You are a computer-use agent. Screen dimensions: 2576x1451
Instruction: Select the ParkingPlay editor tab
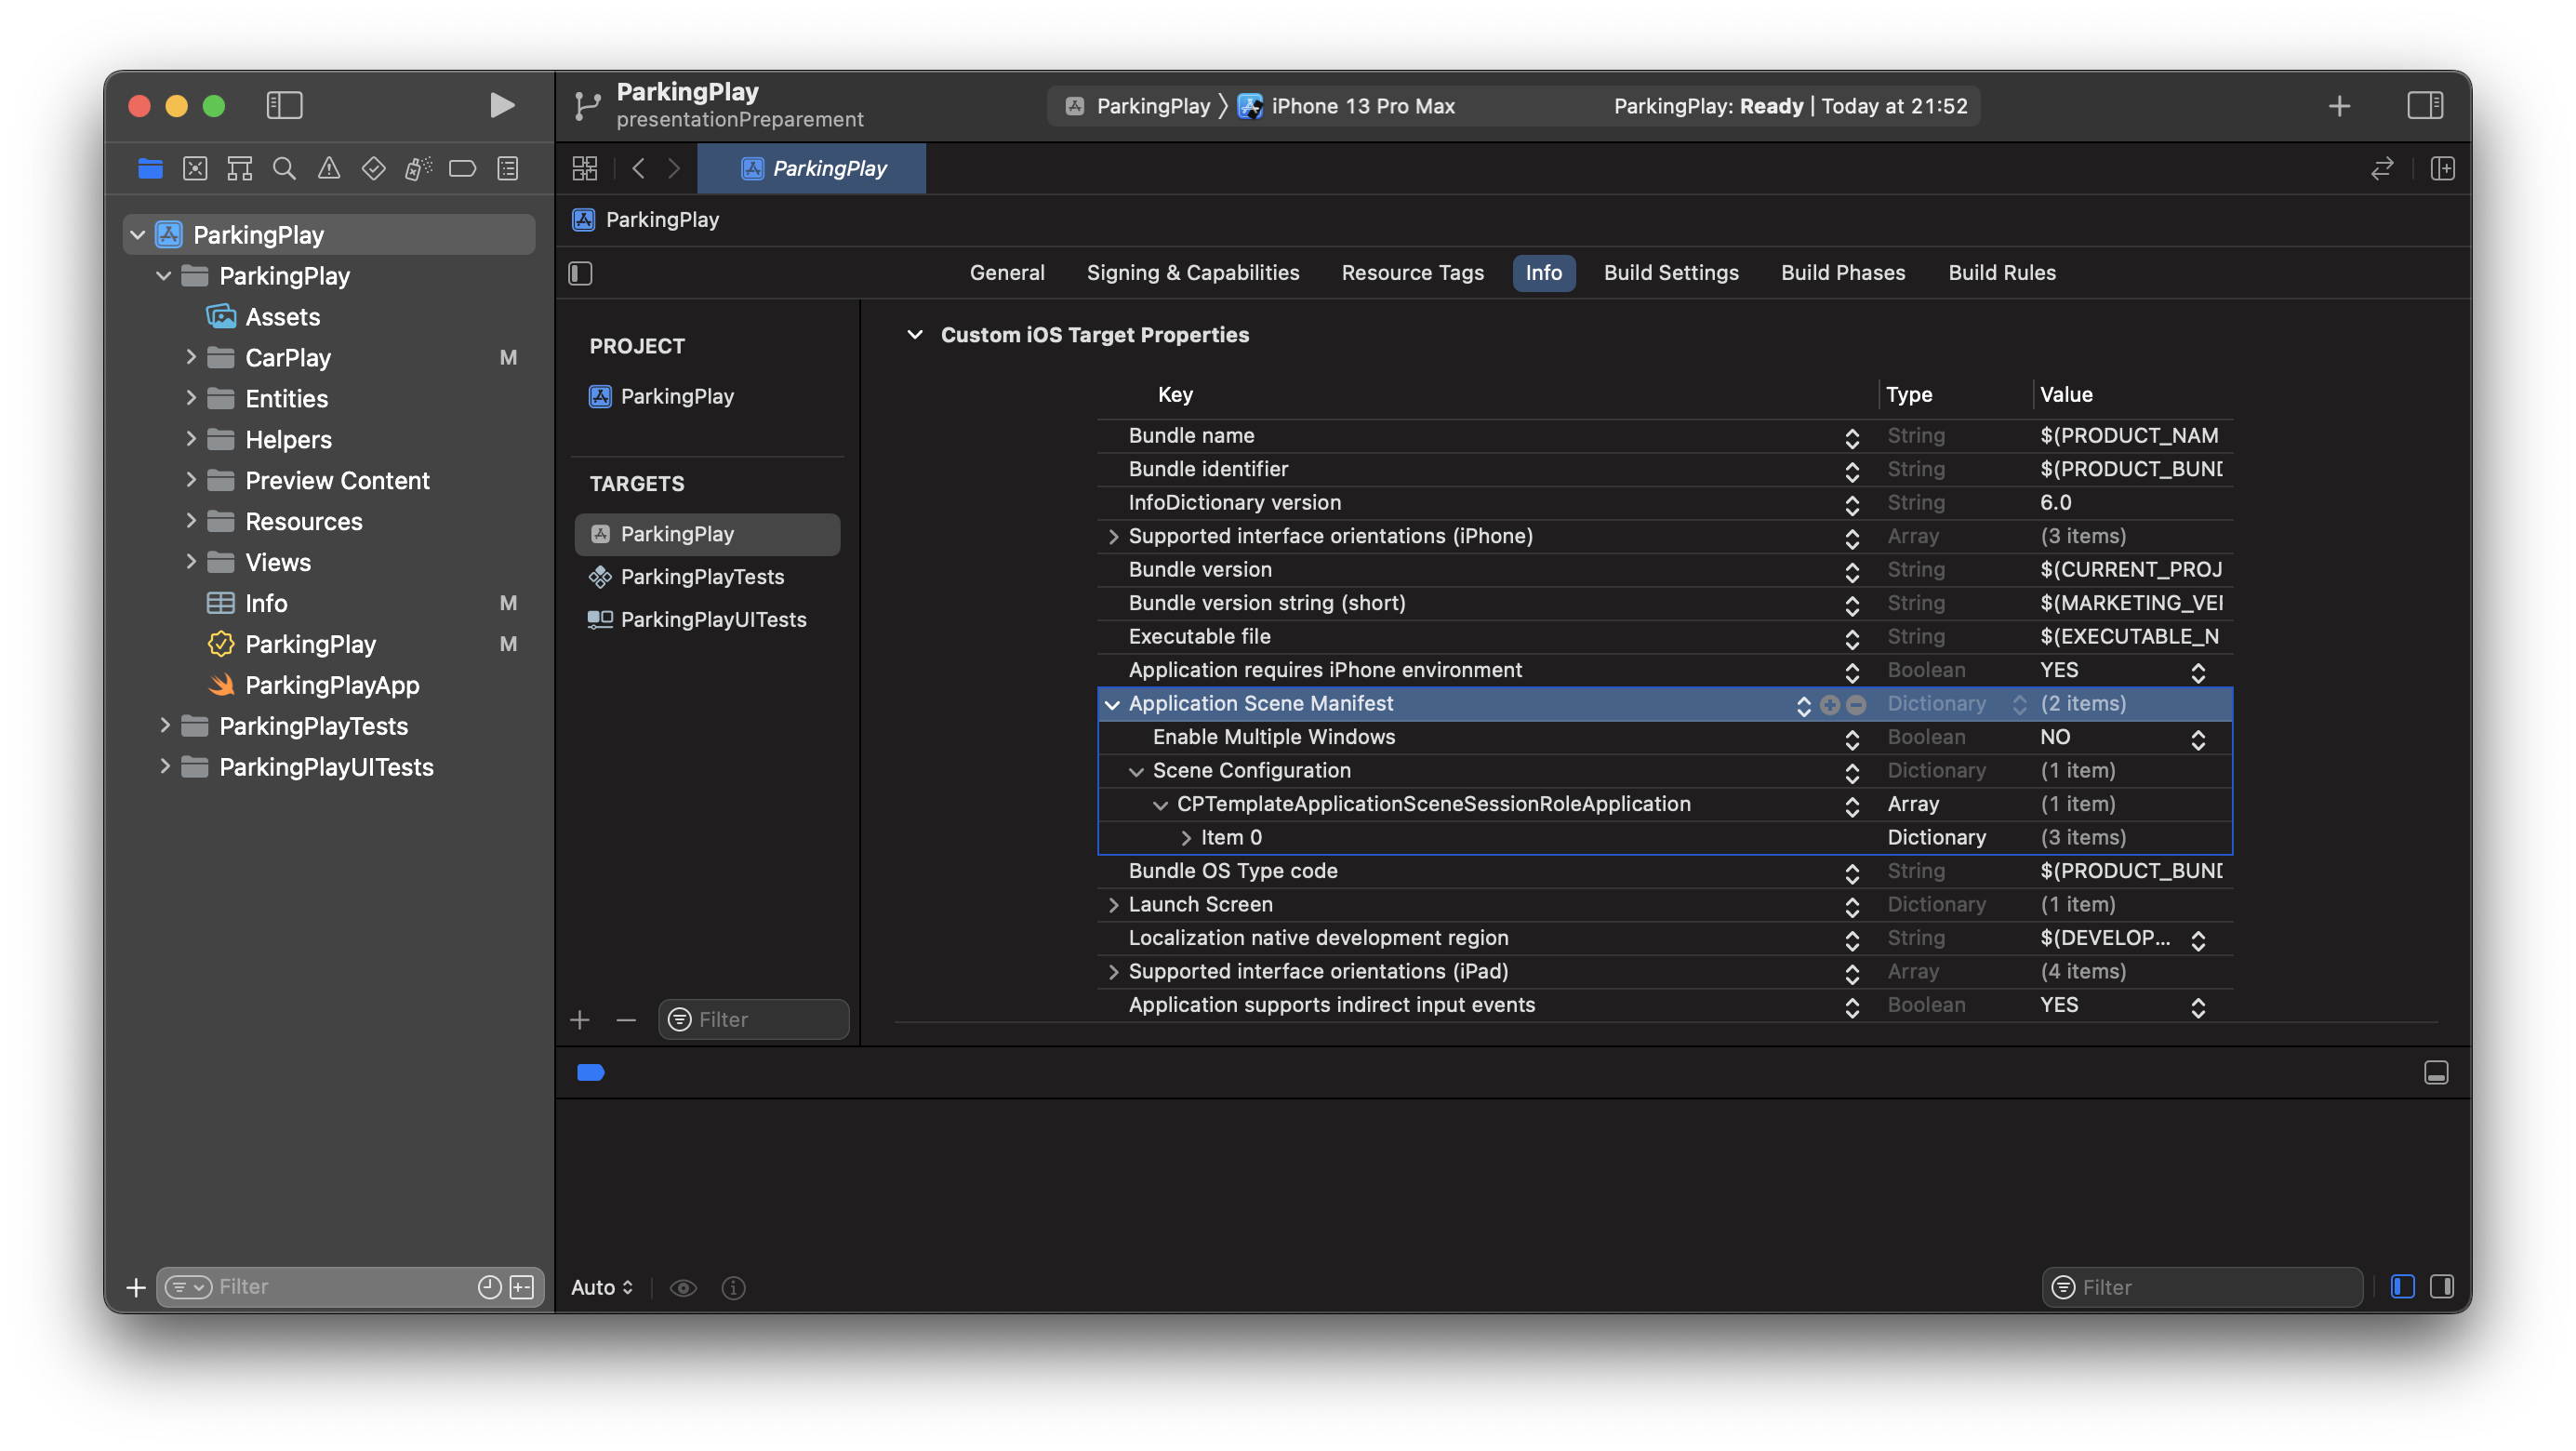click(812, 168)
